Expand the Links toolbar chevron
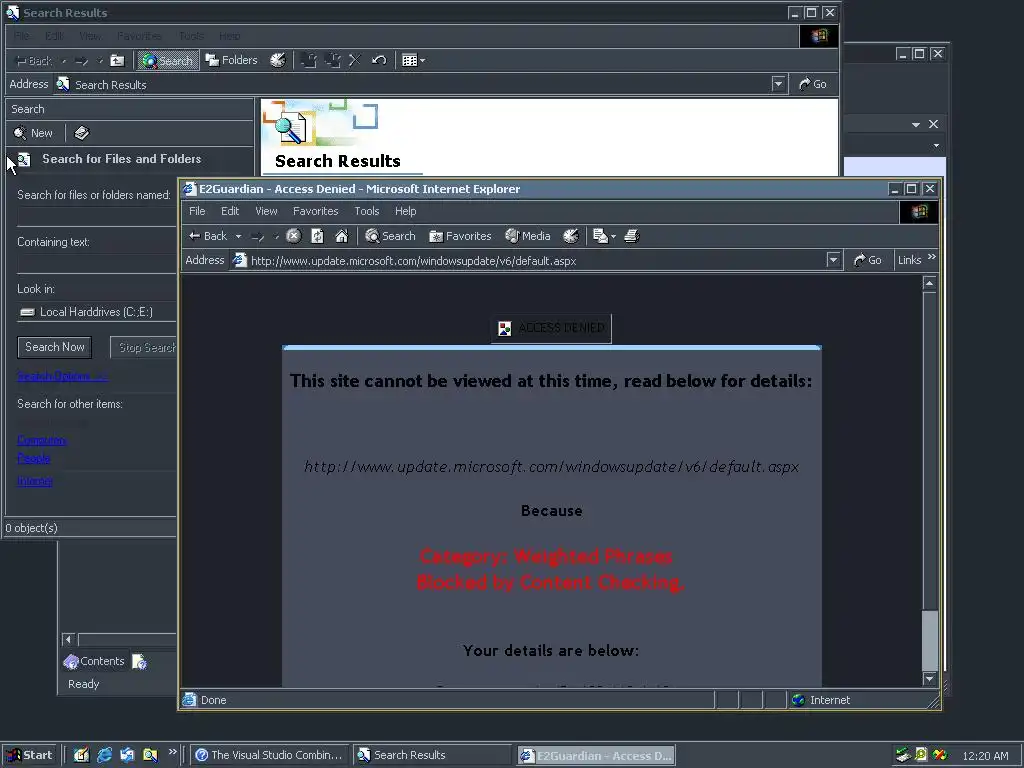Image resolution: width=1024 pixels, height=768 pixels. (932, 257)
